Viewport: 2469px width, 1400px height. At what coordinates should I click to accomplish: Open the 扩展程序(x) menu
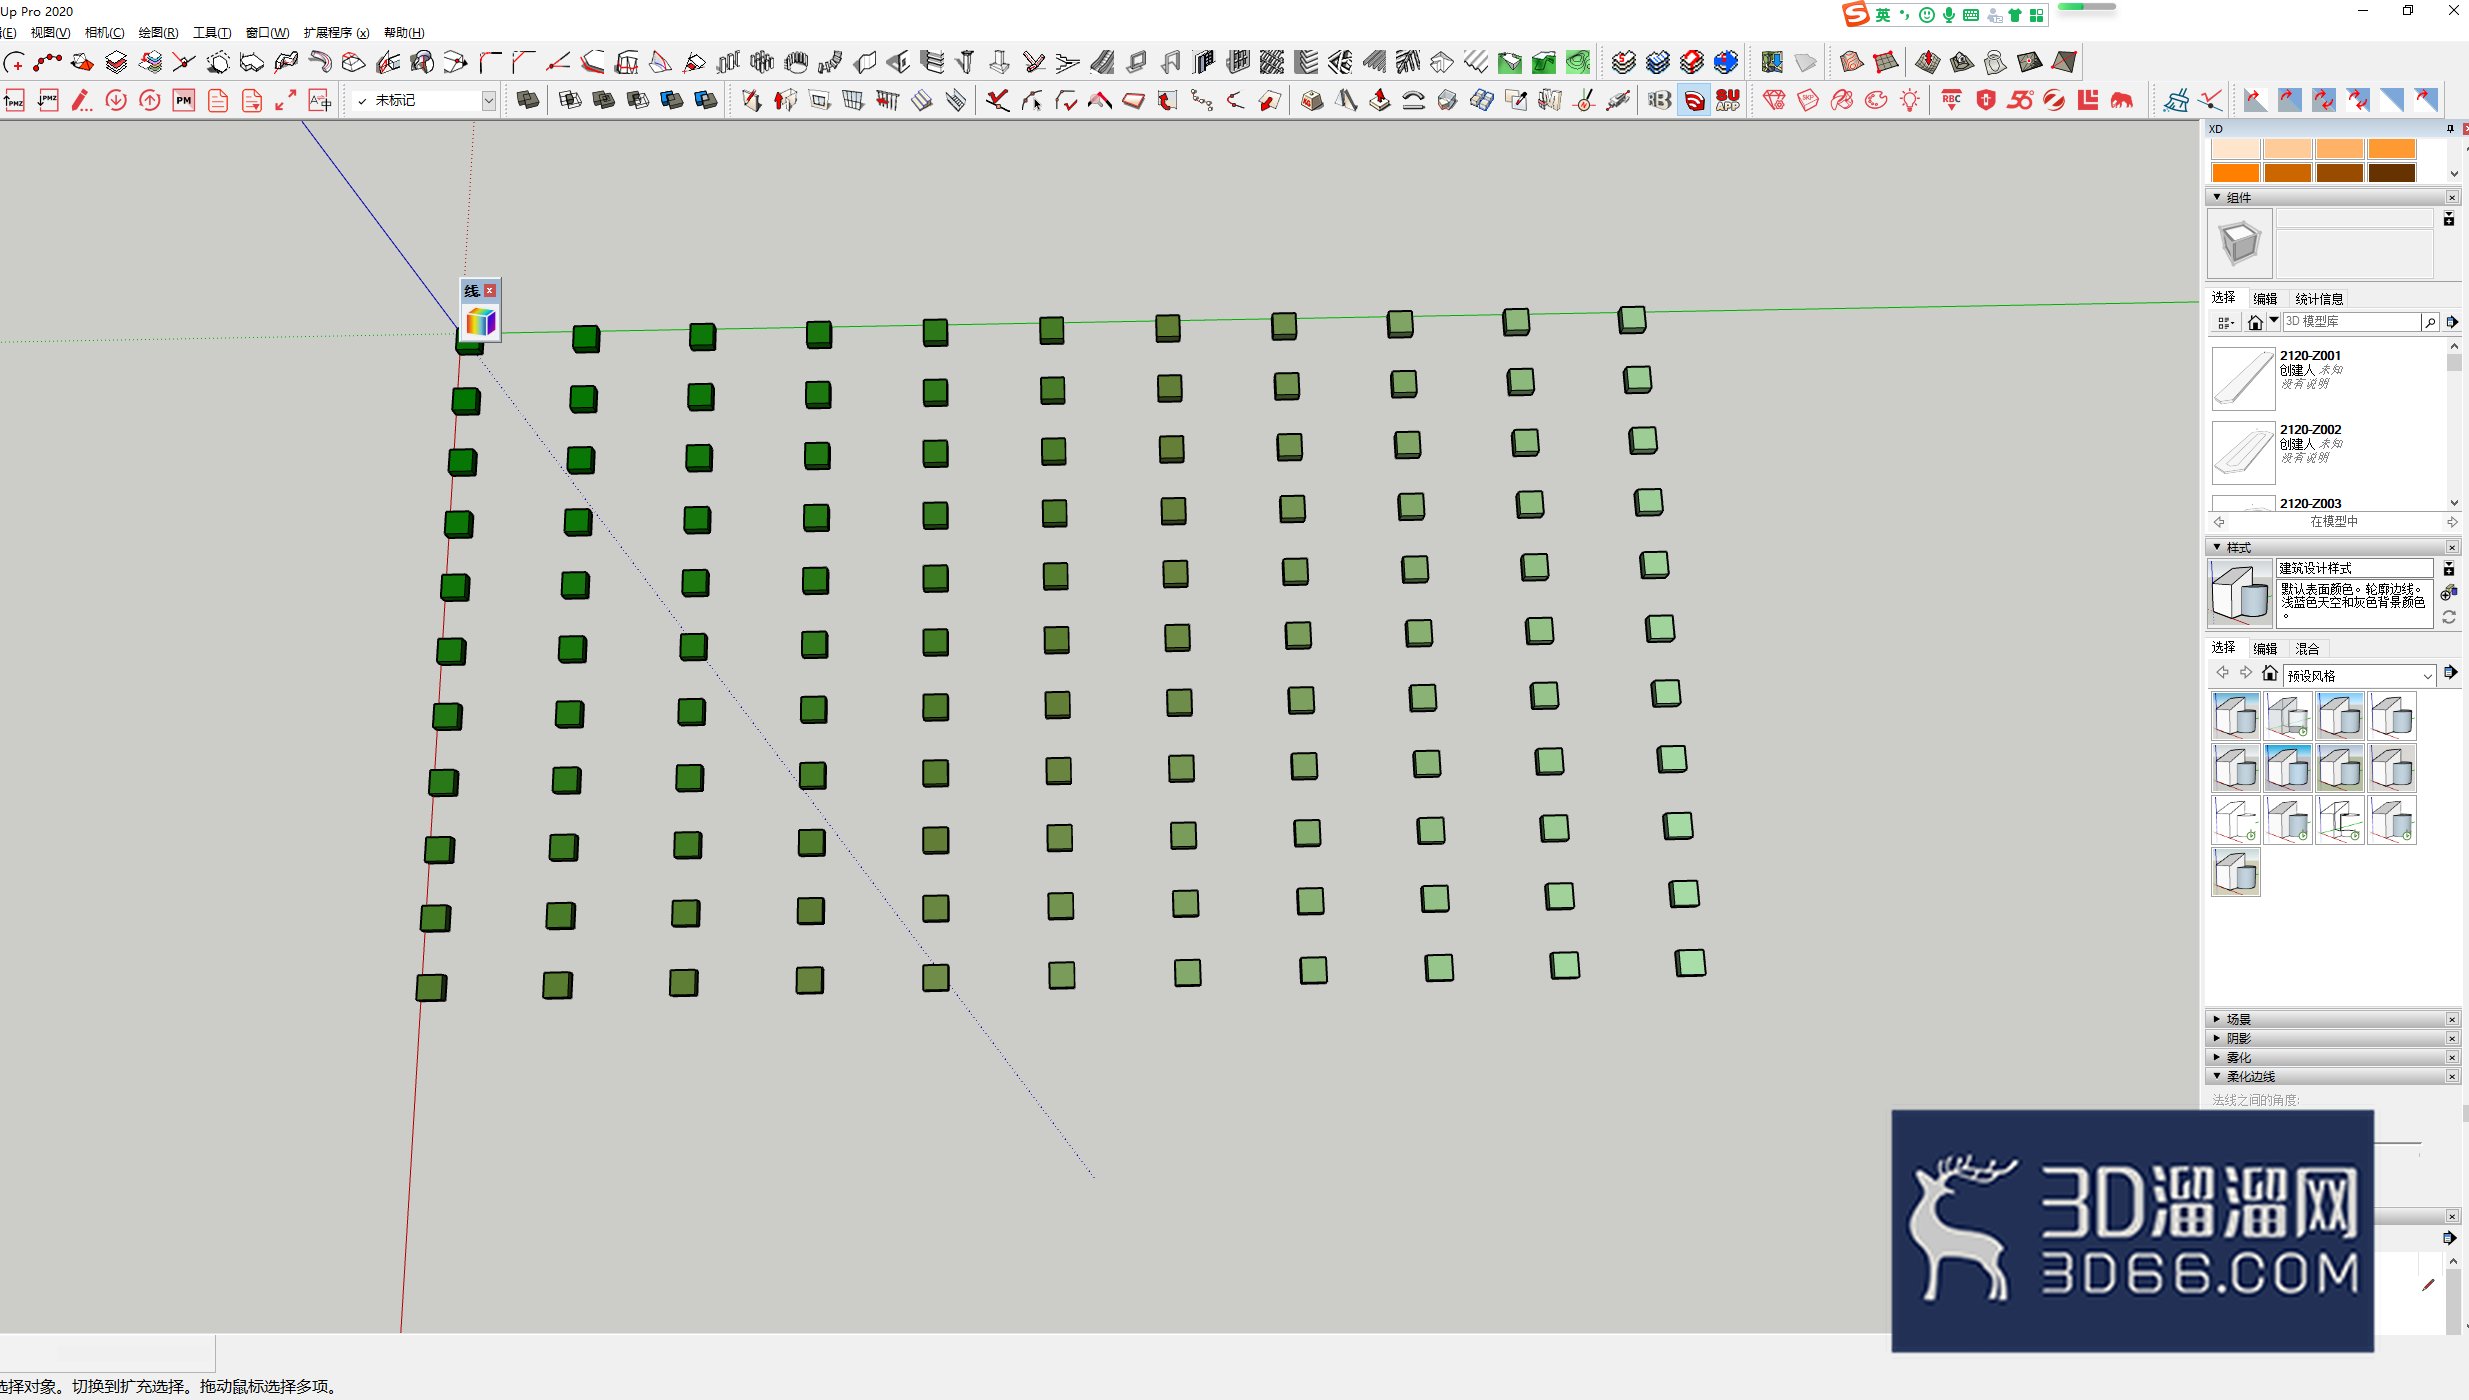[x=336, y=33]
